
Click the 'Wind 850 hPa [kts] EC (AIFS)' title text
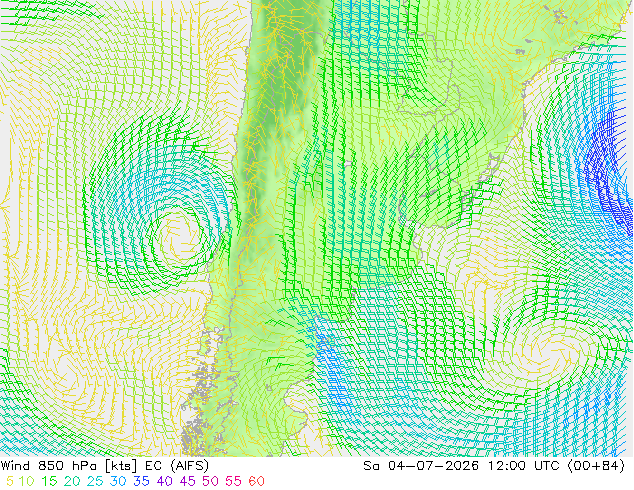[105, 466]
